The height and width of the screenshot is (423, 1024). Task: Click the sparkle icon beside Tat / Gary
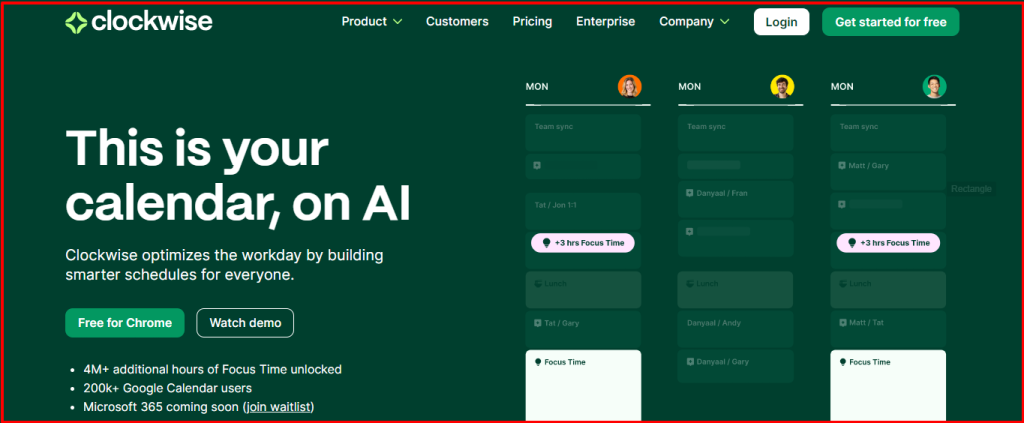pos(537,323)
